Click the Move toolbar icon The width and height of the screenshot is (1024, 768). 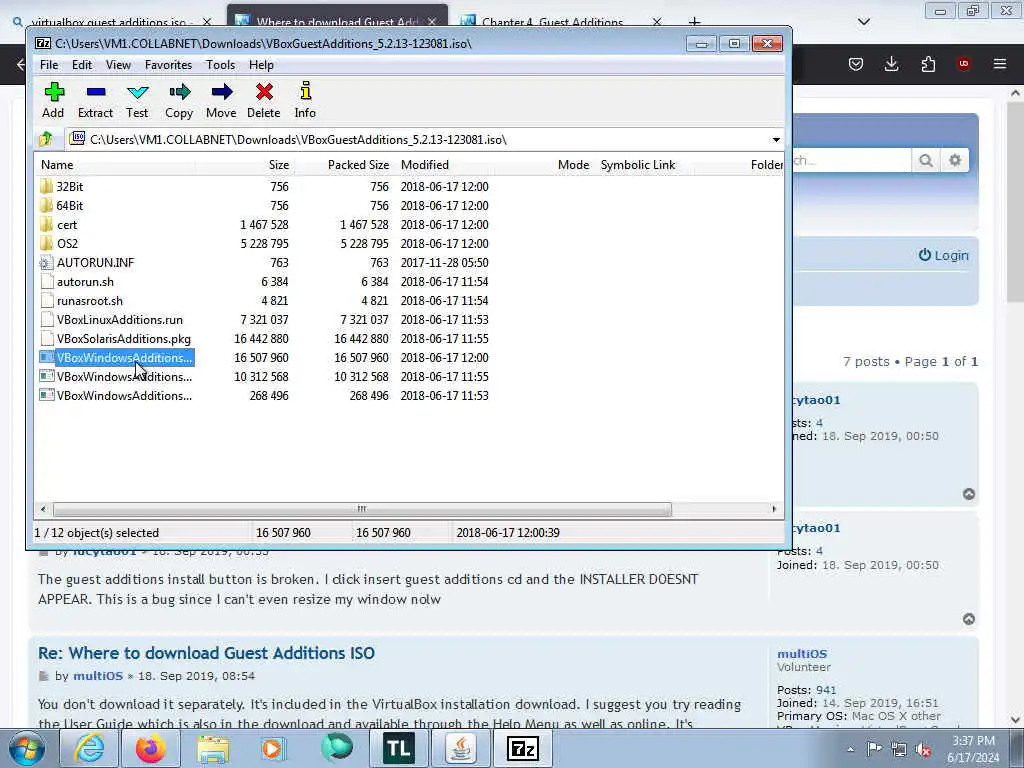click(221, 100)
